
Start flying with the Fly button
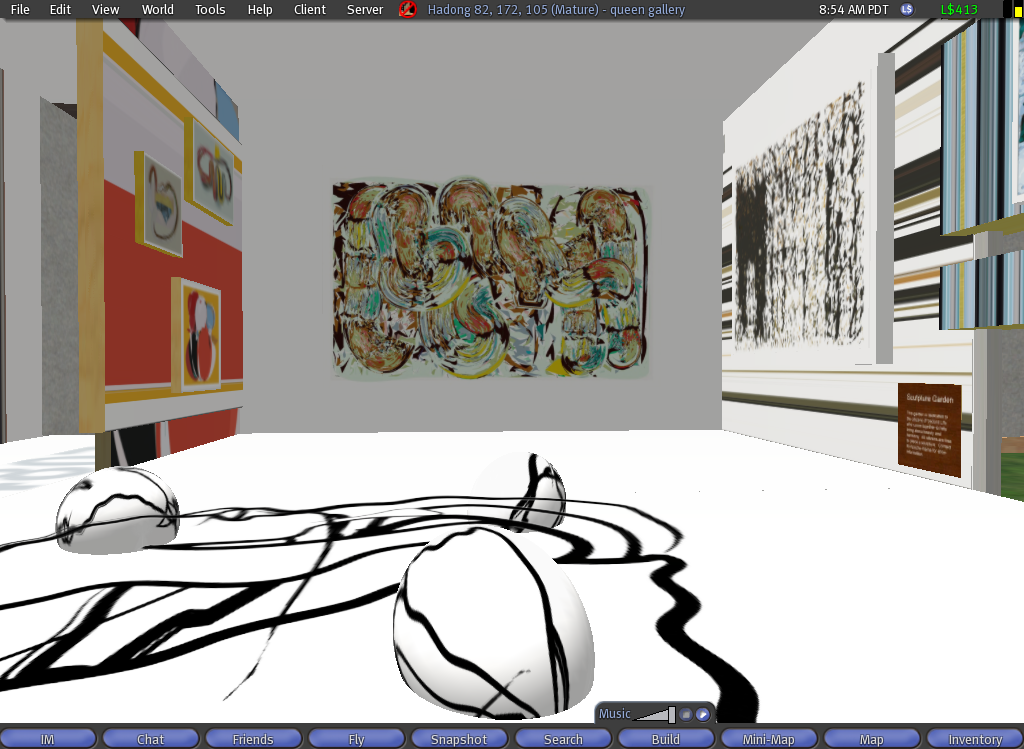pos(356,739)
